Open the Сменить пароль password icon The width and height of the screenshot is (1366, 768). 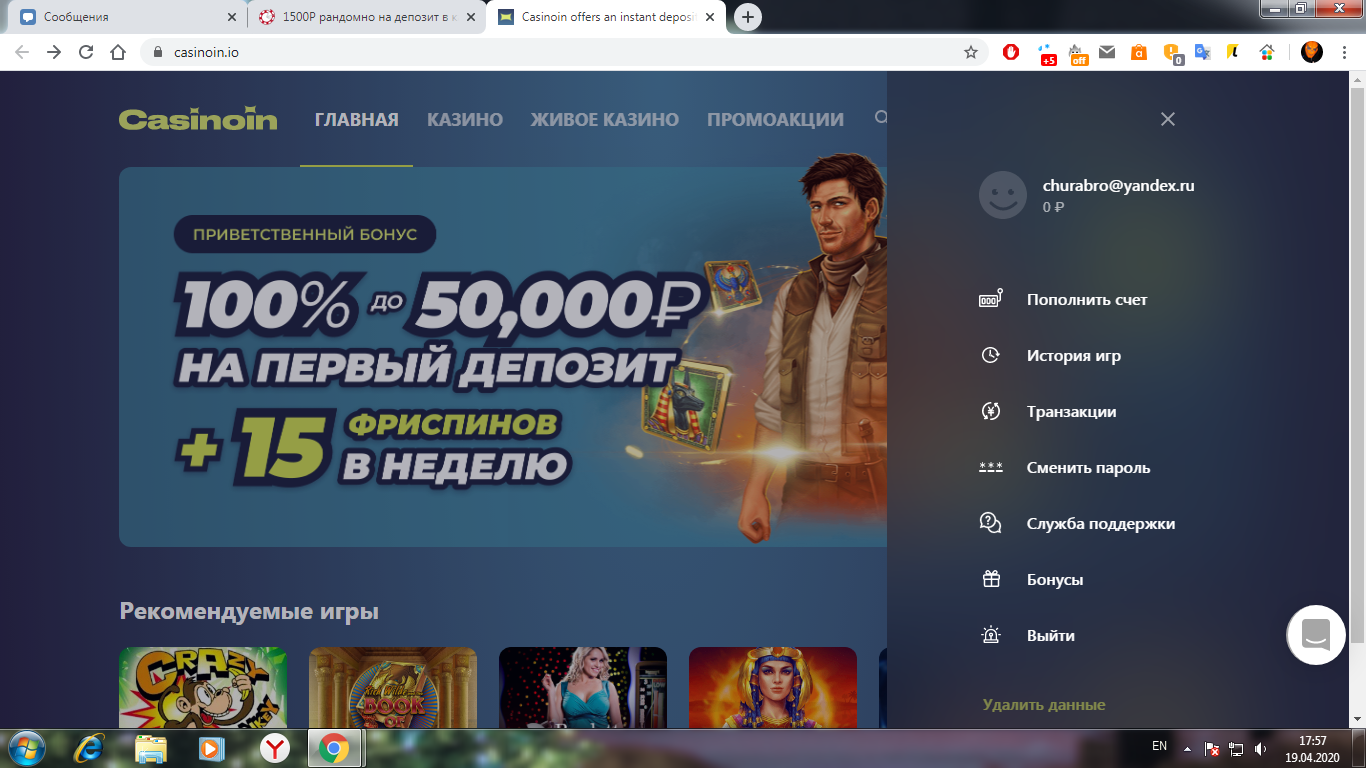click(991, 466)
